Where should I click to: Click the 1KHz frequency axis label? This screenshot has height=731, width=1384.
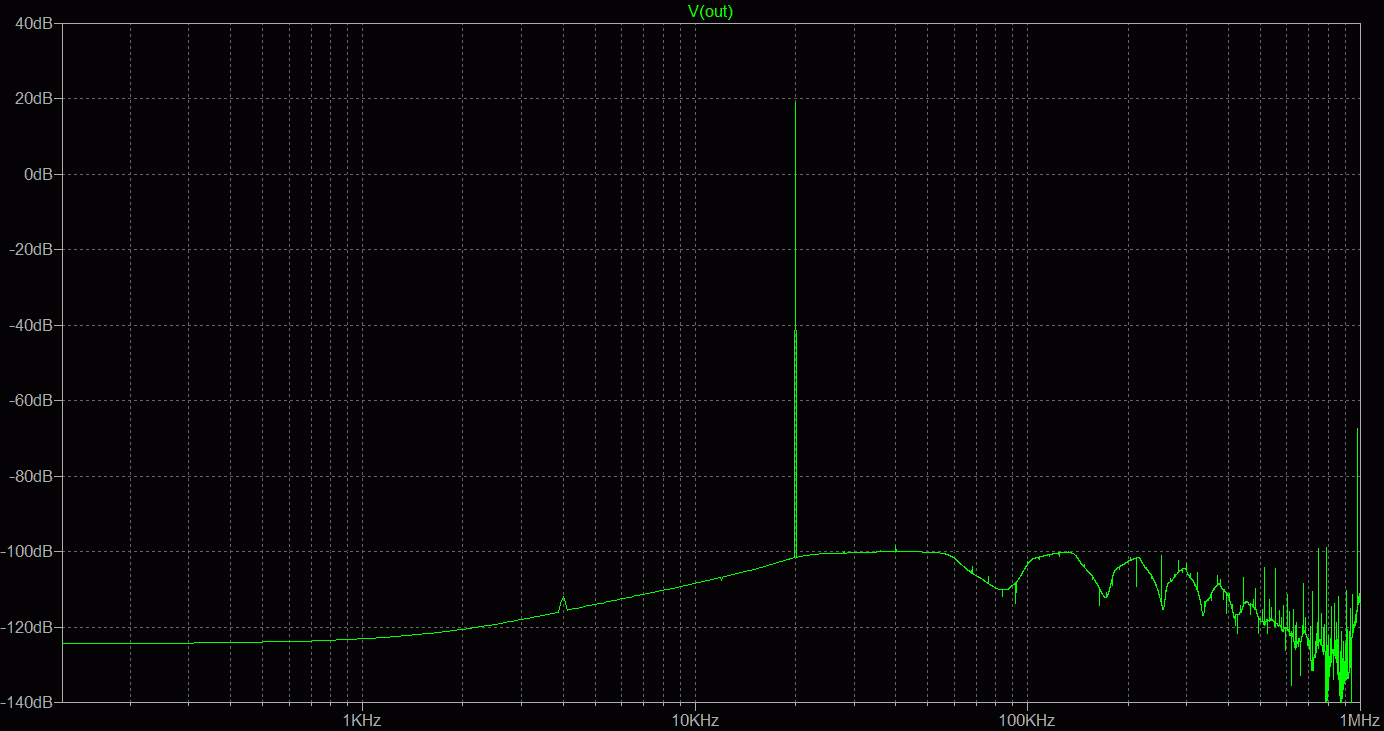coord(362,720)
